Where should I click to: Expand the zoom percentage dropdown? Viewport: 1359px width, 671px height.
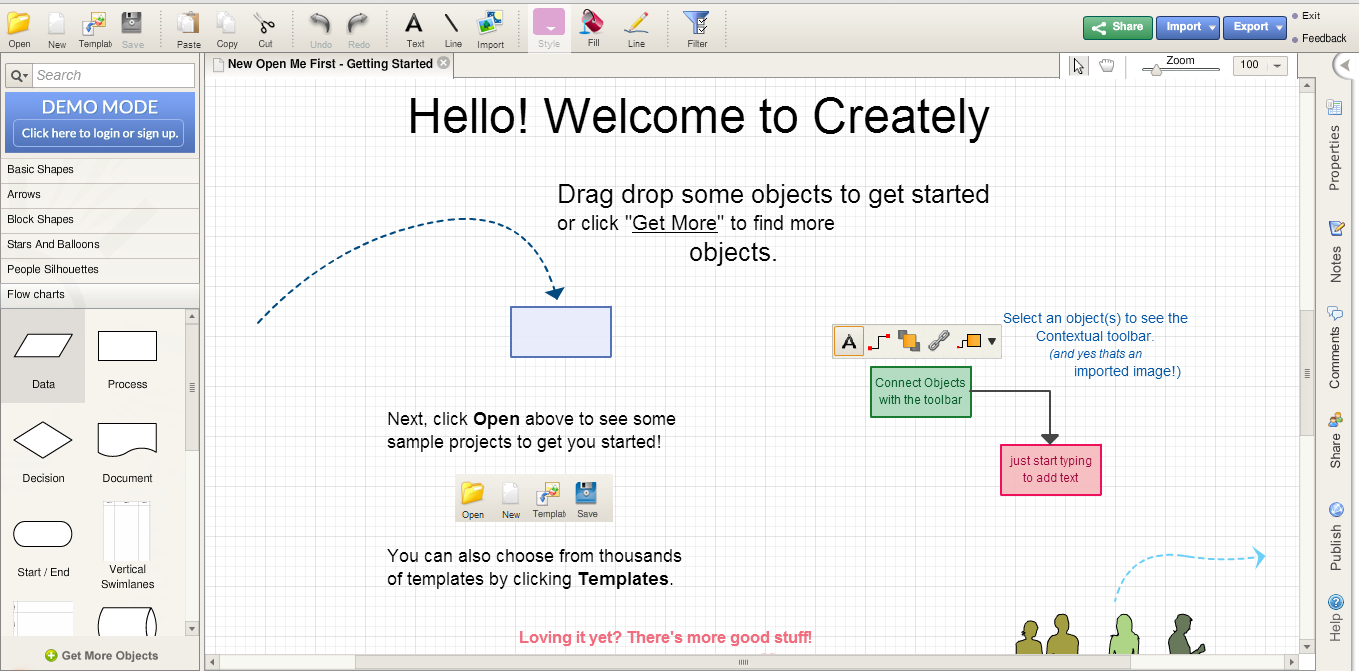pyautogui.click(x=1278, y=66)
